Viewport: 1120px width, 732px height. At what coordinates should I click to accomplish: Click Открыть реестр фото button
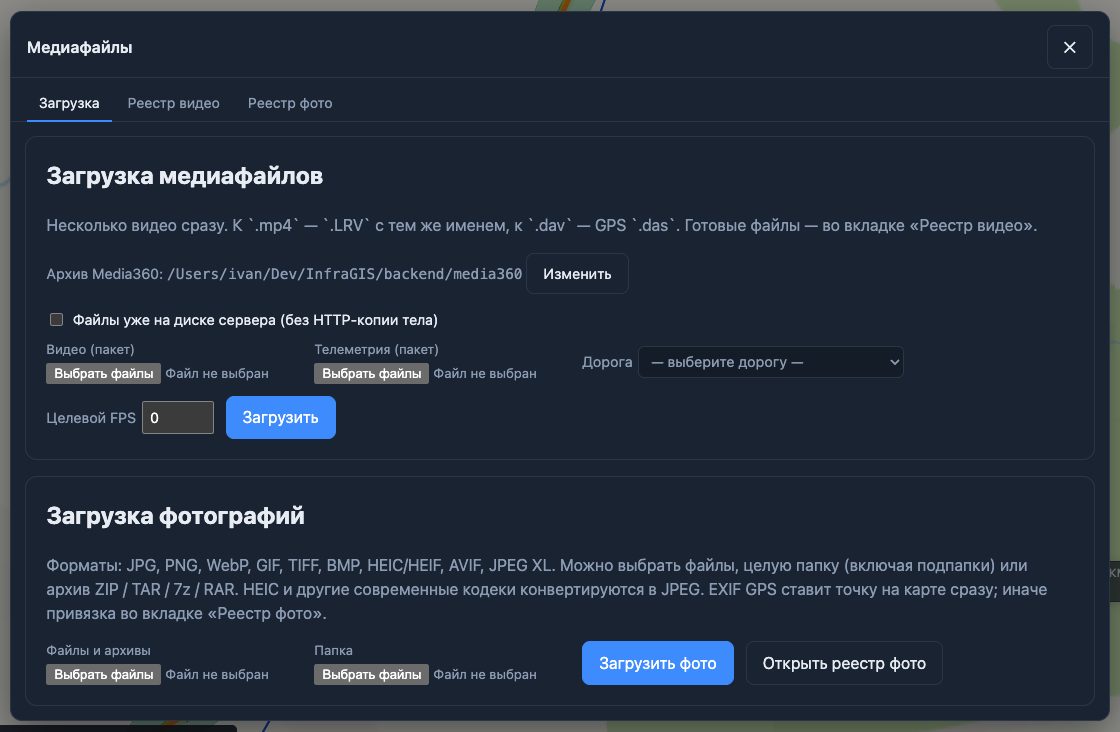[x=844, y=663]
